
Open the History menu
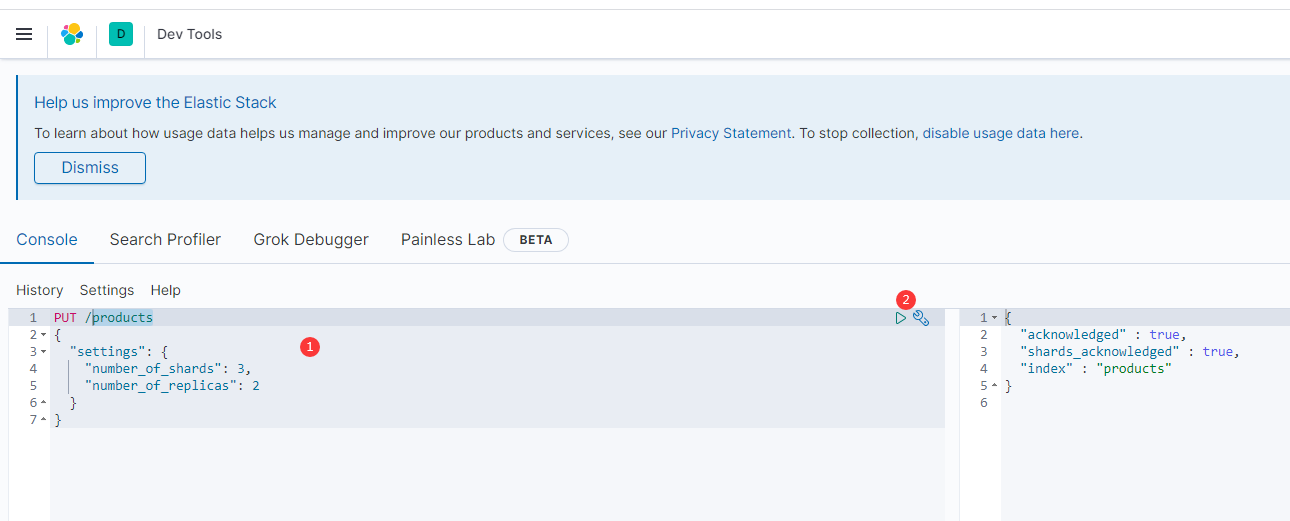(40, 290)
